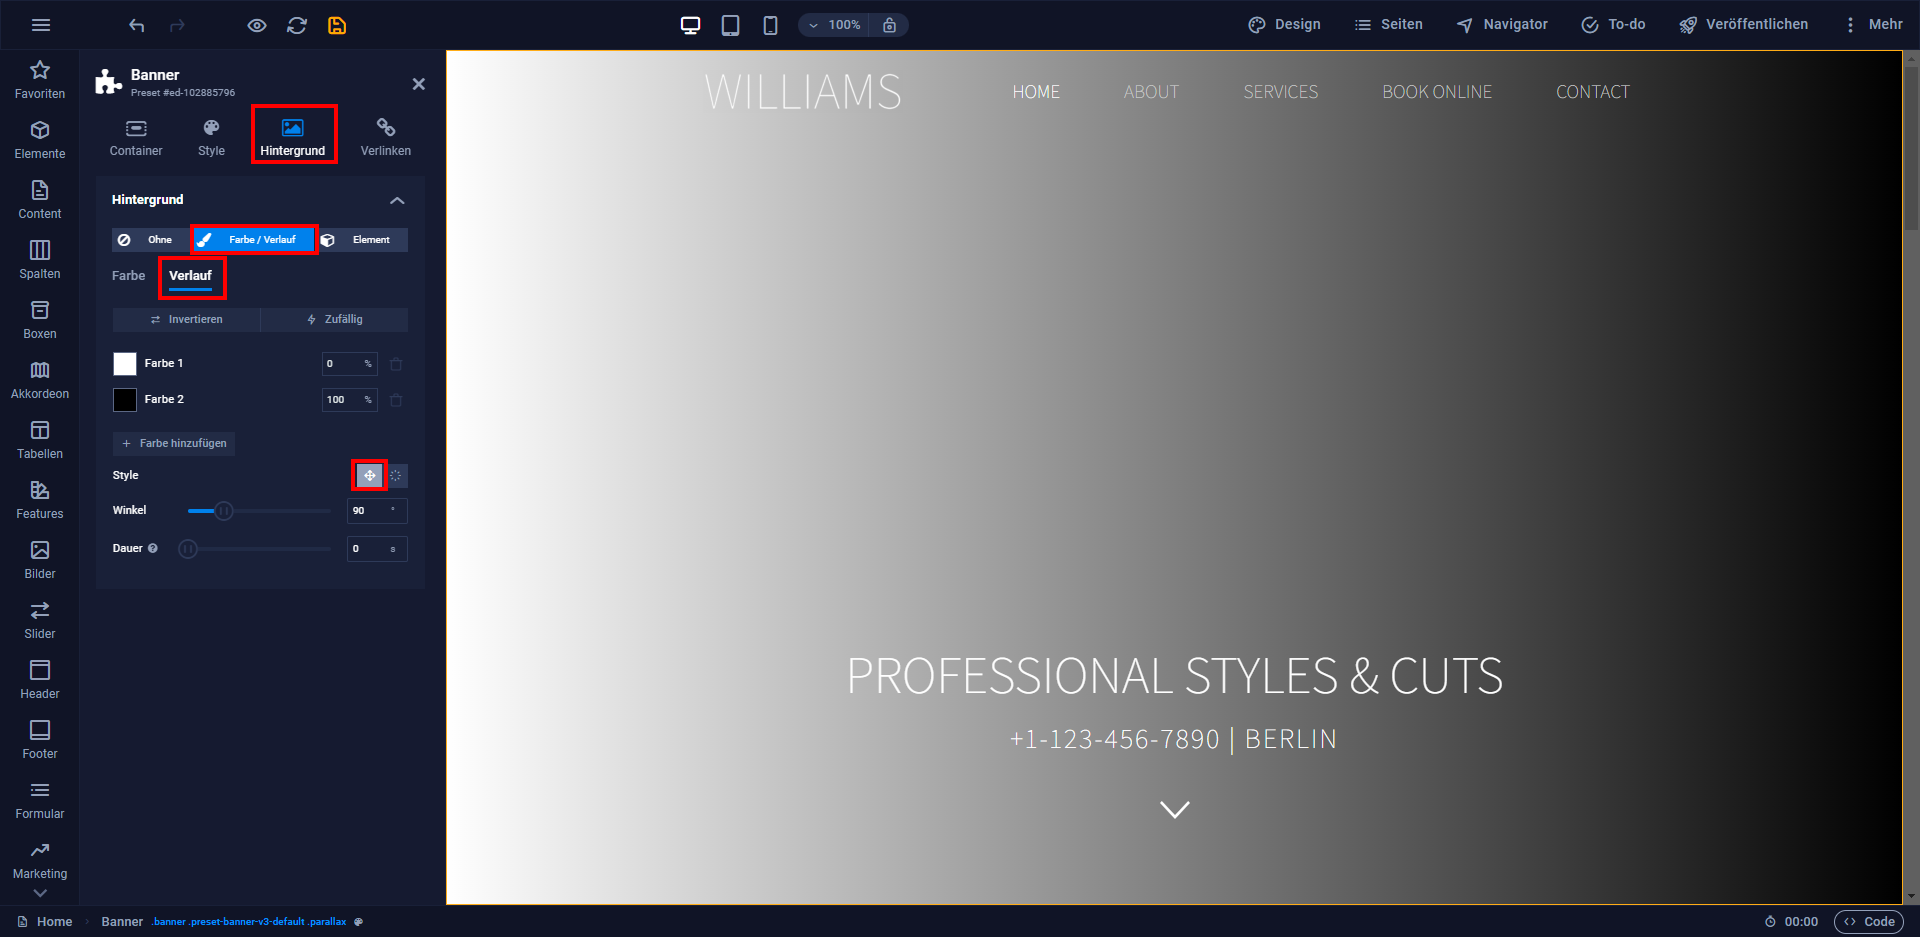Reload the editor with refresh icon

(x=297, y=25)
